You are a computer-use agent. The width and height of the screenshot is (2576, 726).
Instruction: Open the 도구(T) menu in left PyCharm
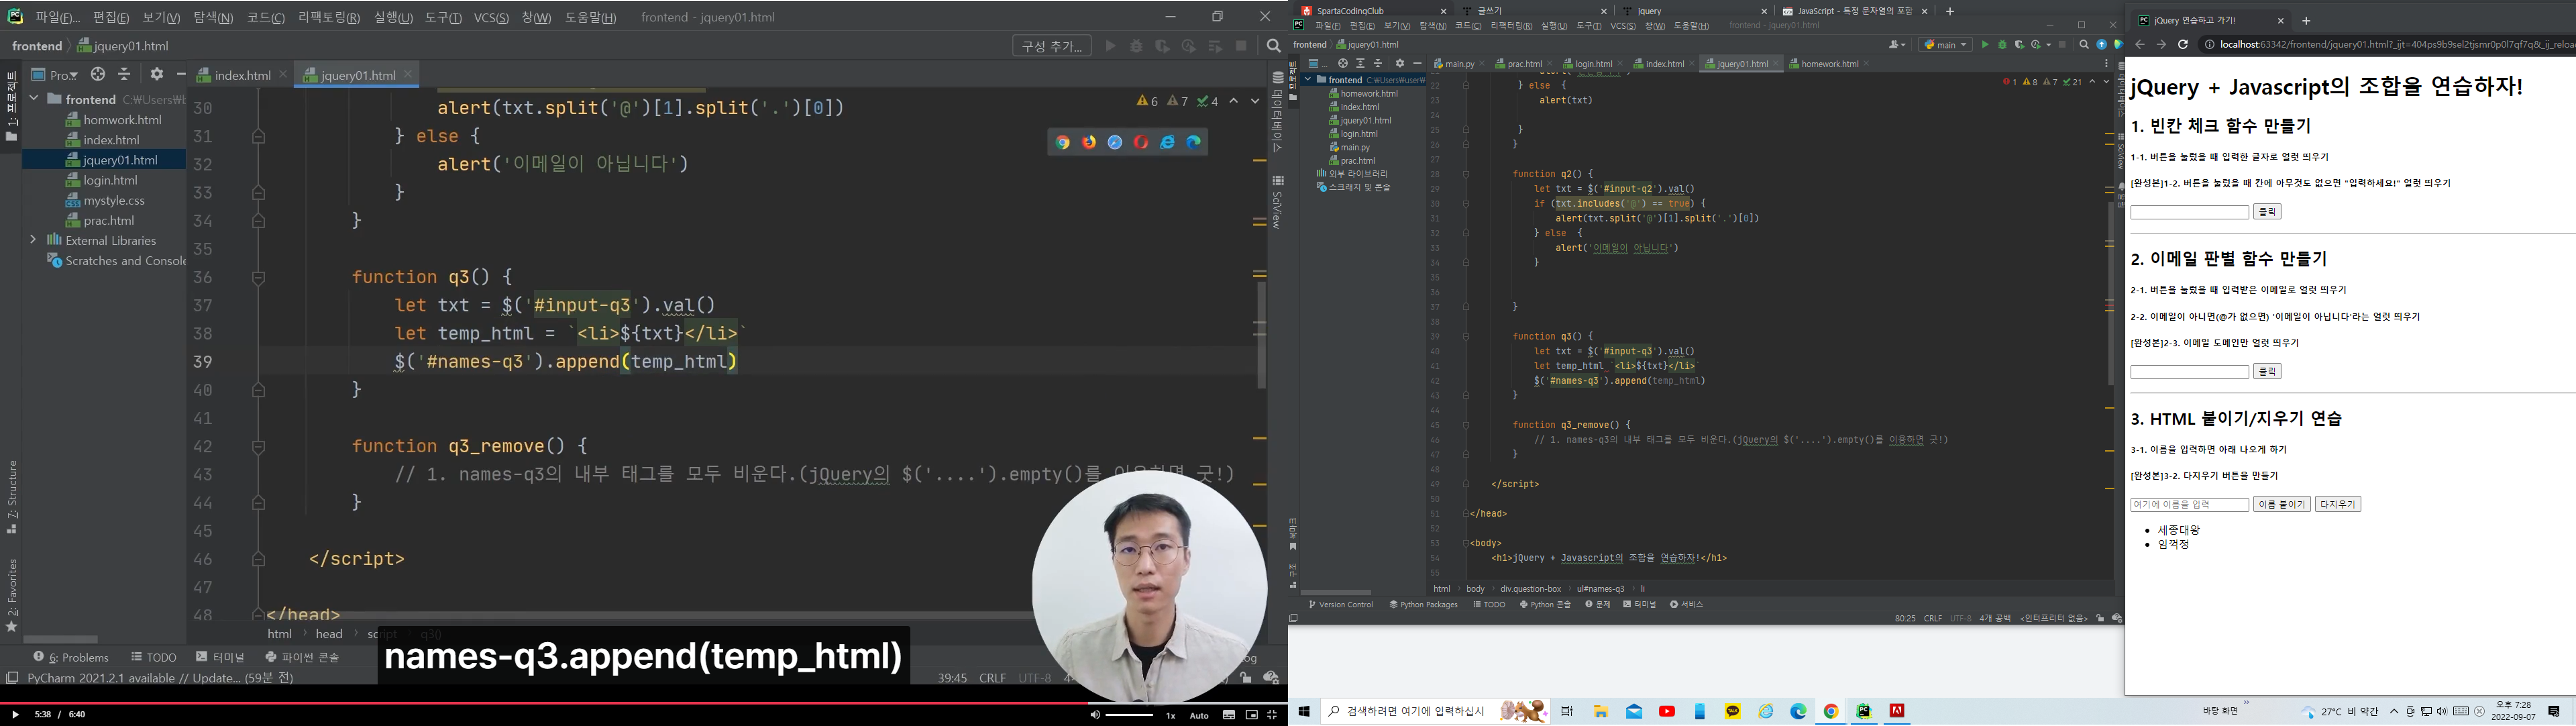[443, 18]
